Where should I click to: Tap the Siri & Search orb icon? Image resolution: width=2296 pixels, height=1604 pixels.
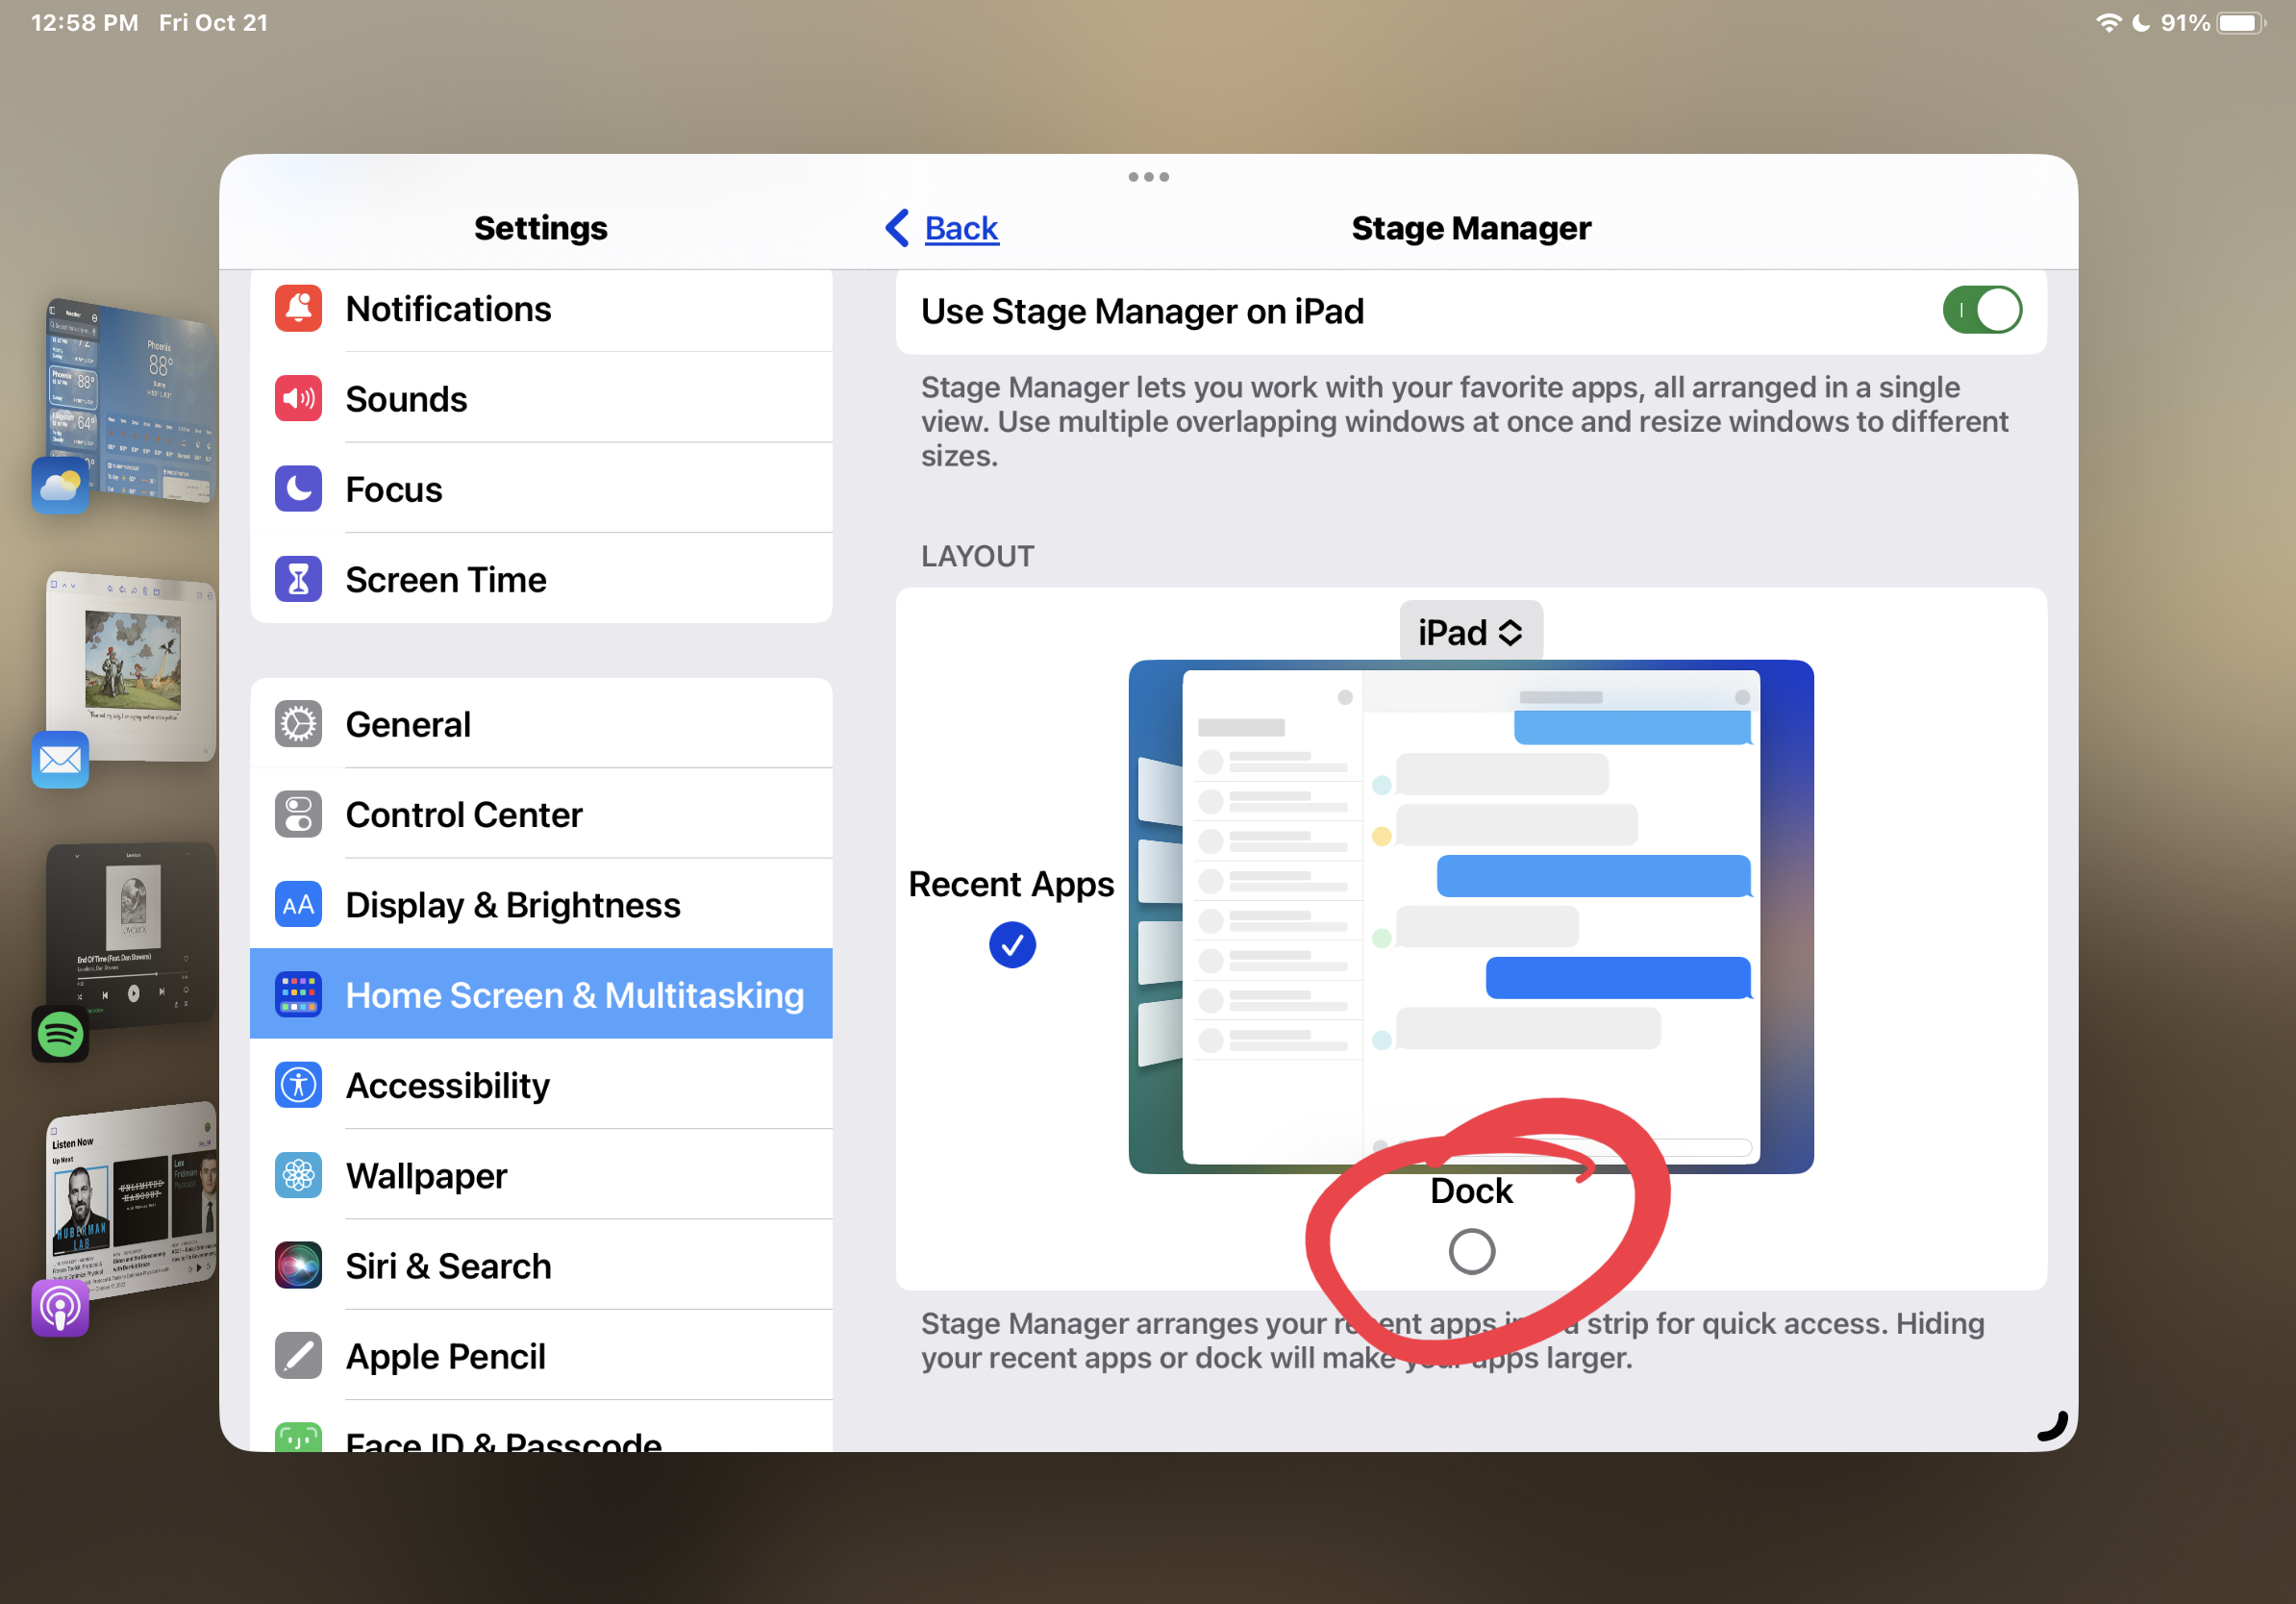(x=298, y=1265)
